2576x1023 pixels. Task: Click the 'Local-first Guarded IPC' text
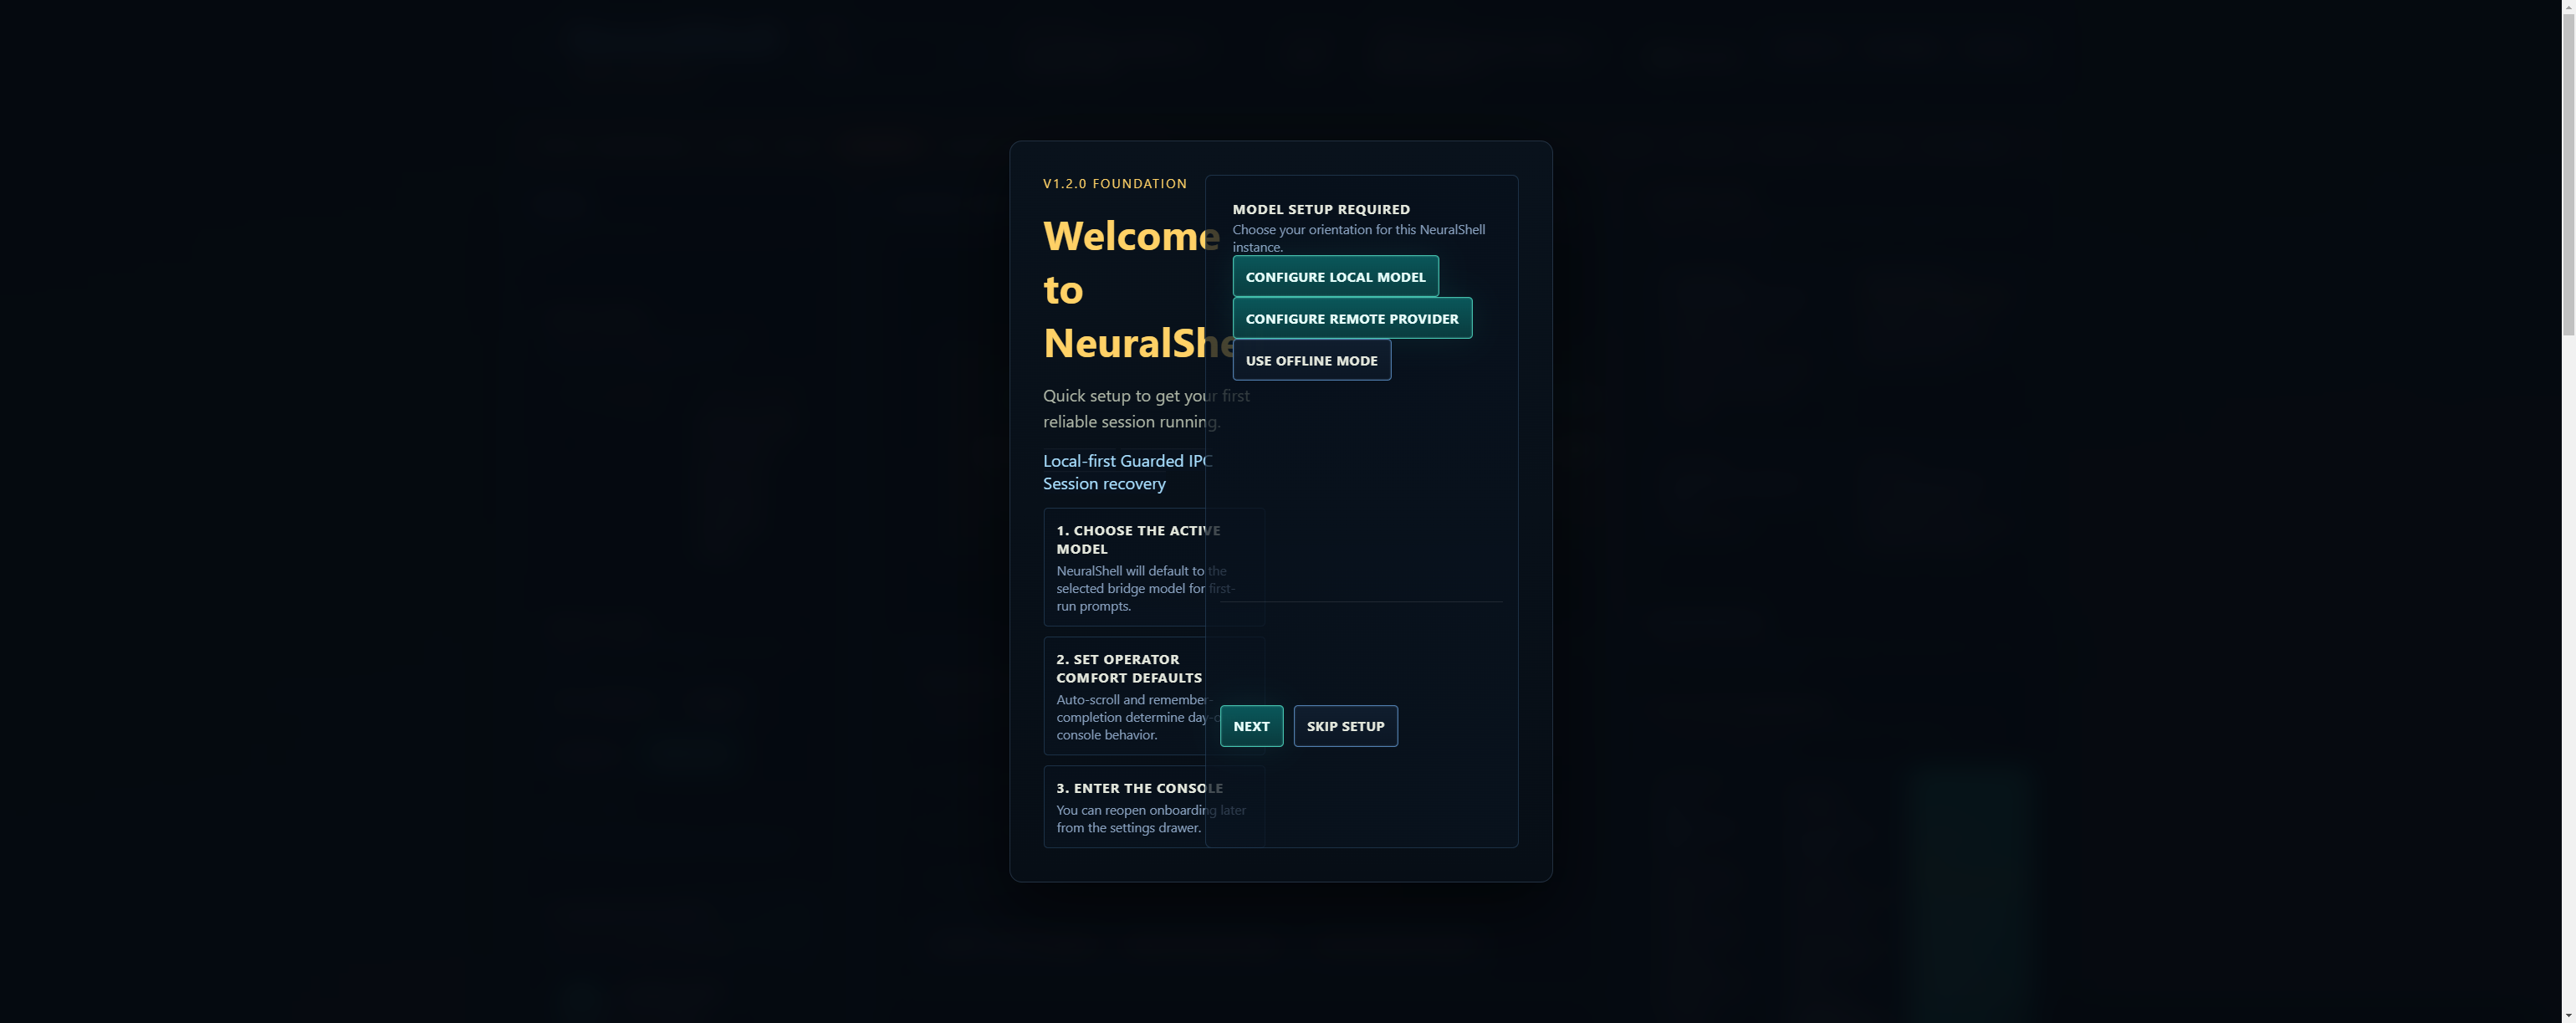[1128, 460]
